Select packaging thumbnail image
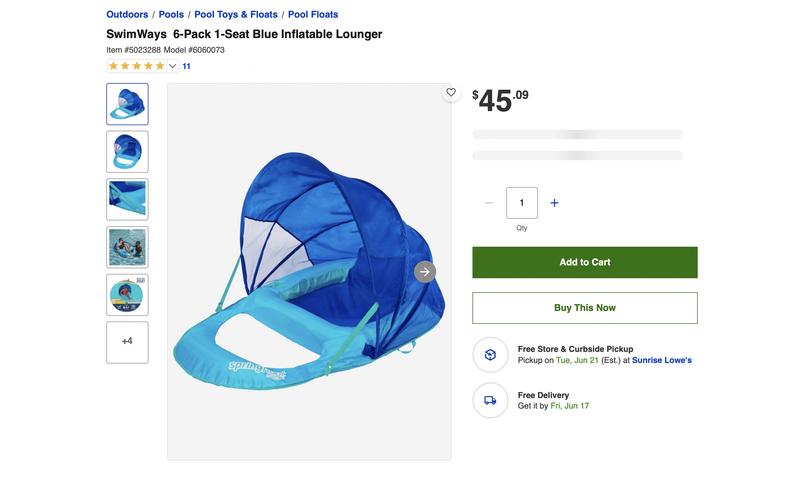This screenshot has width=800, height=477. click(x=128, y=295)
